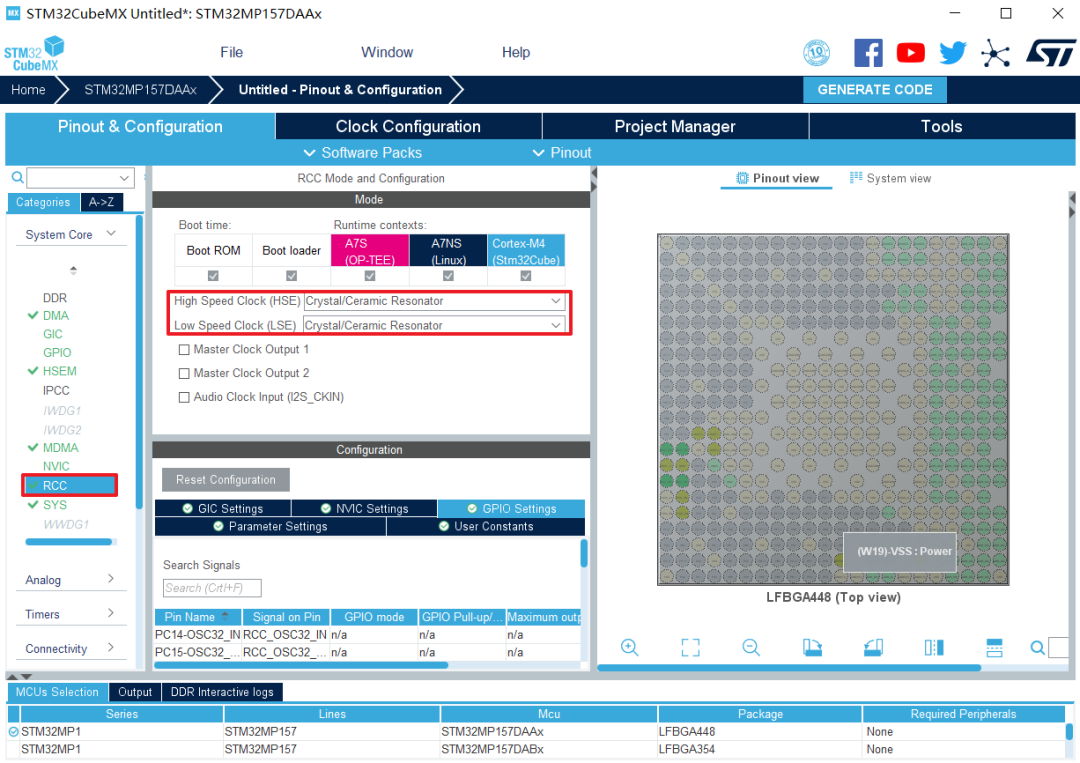Click the zoom out magnifier icon
Image resolution: width=1080 pixels, height=763 pixels.
(751, 647)
